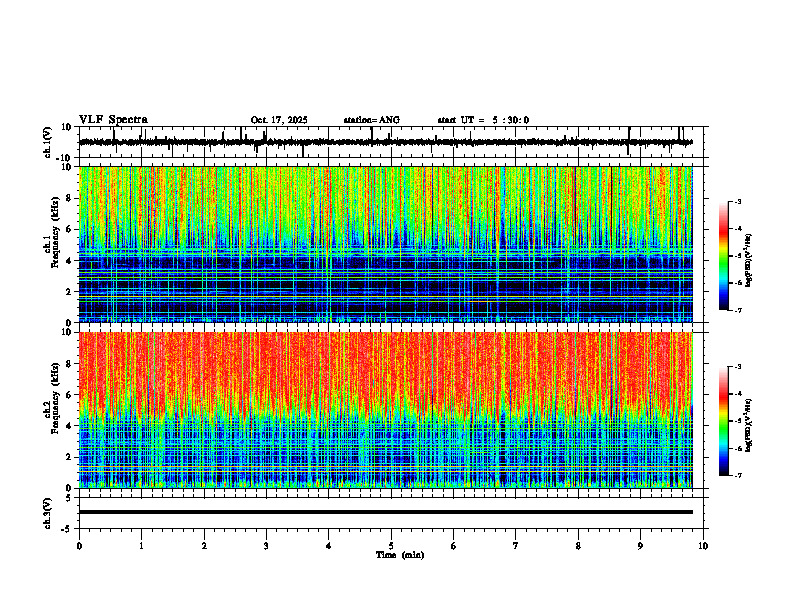Select the ch.1 spectrogram color bar

point(723,256)
